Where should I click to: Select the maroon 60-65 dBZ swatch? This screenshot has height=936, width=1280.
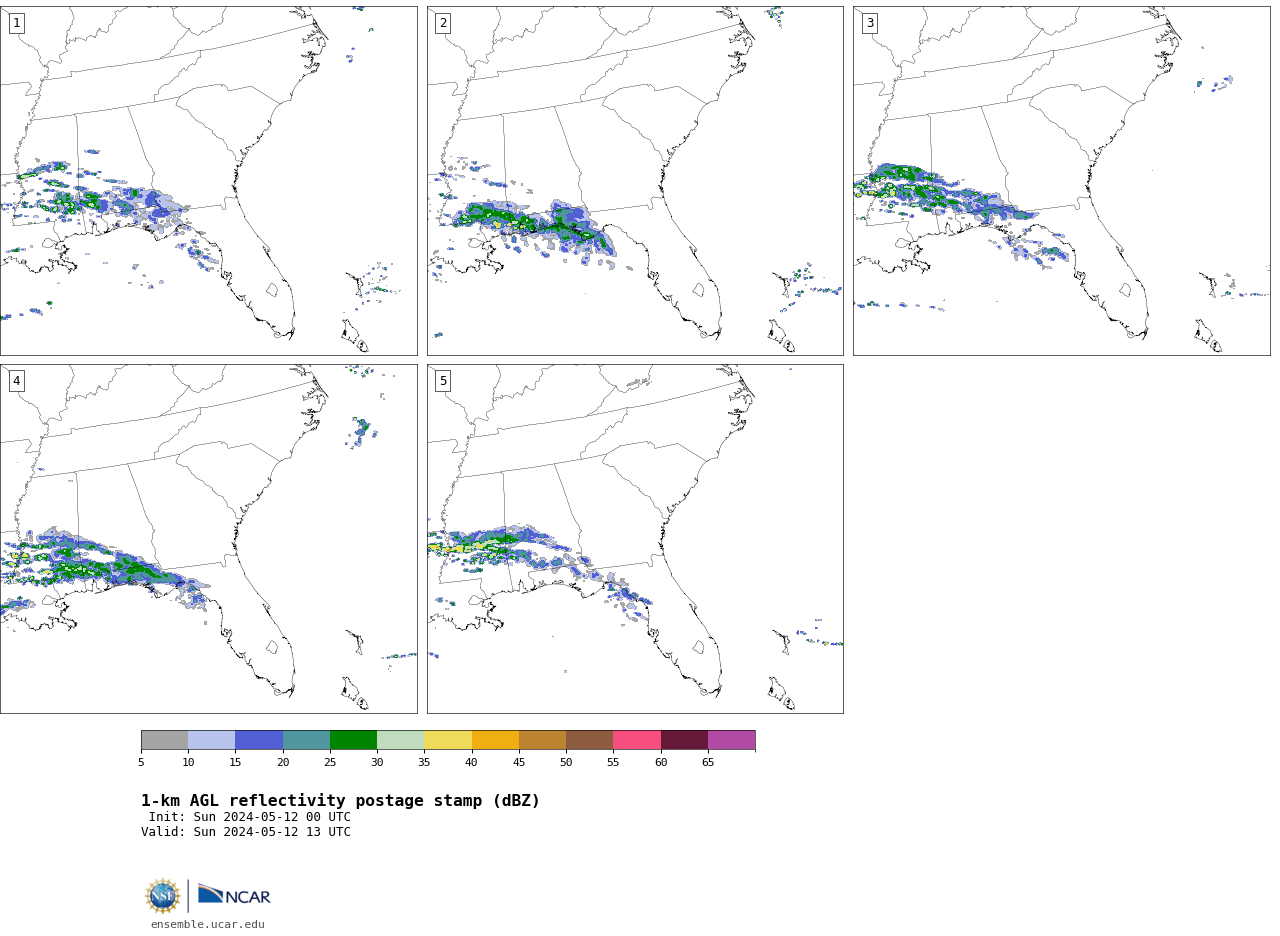[x=684, y=740]
